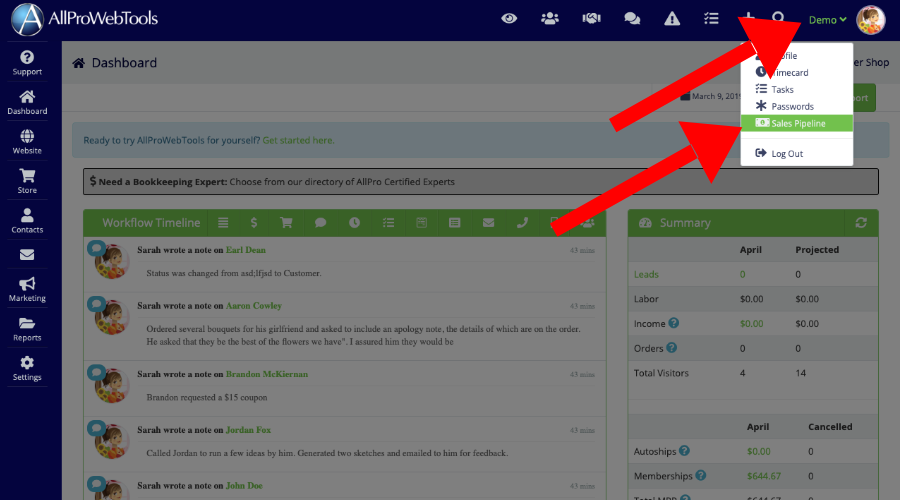Image resolution: width=900 pixels, height=500 pixels.
Task: Select Sales Pipeline from the Demo menu
Action: (796, 123)
